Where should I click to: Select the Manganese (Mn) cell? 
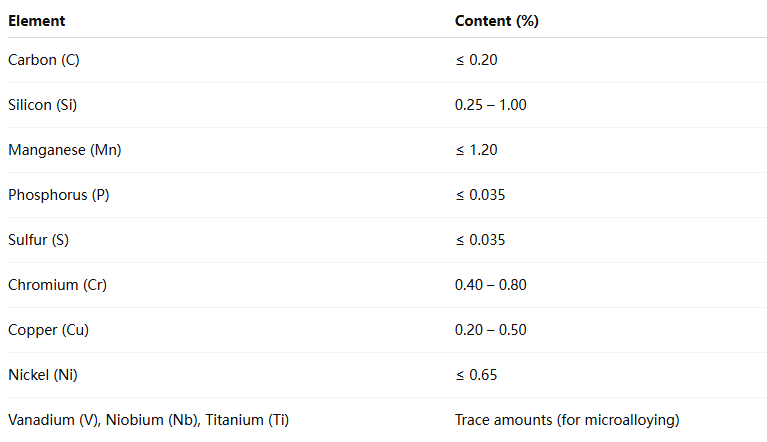[x=65, y=150]
